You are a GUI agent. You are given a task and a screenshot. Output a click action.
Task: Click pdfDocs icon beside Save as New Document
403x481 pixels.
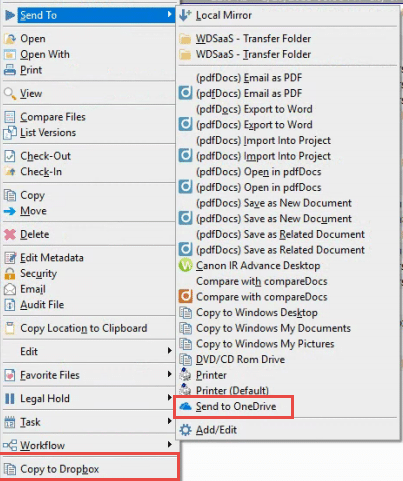[185, 218]
